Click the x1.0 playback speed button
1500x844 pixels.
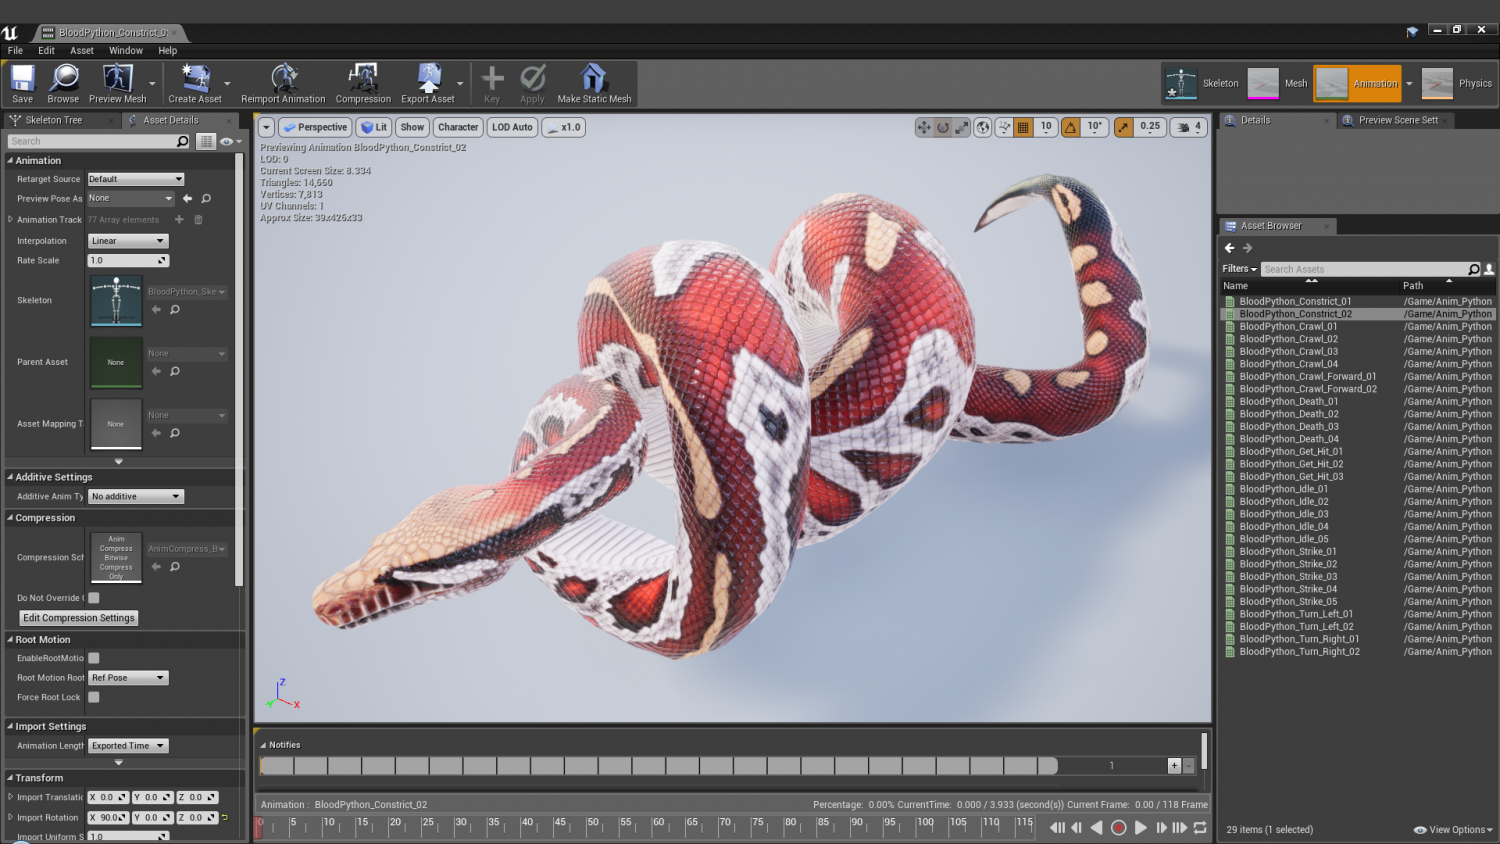click(x=565, y=127)
